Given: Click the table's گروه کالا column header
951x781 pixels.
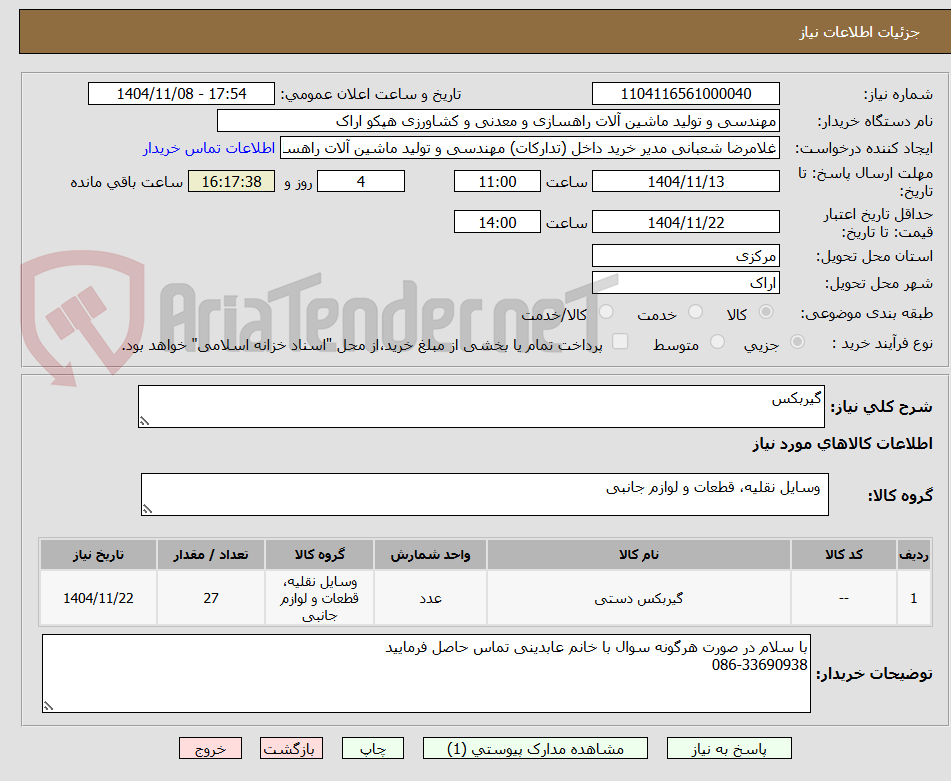Looking at the screenshot, I should tap(320, 554).
